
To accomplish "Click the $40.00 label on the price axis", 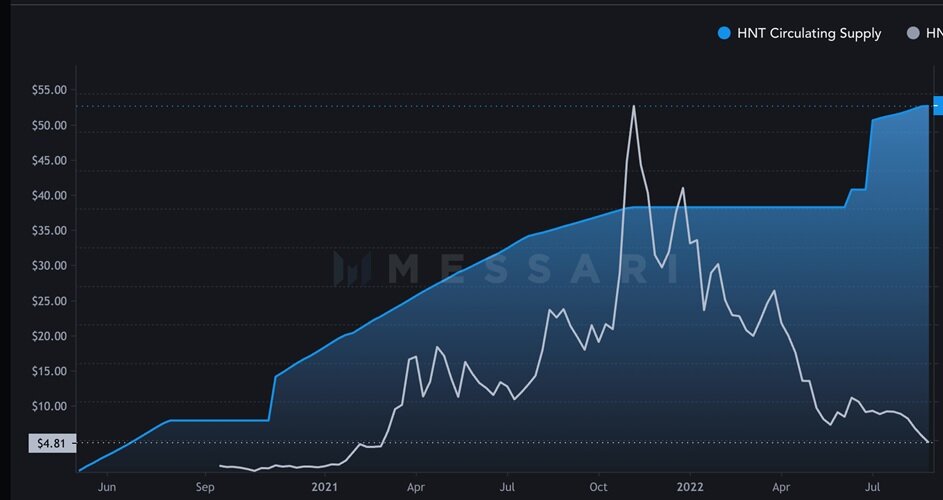I will coord(49,196).
